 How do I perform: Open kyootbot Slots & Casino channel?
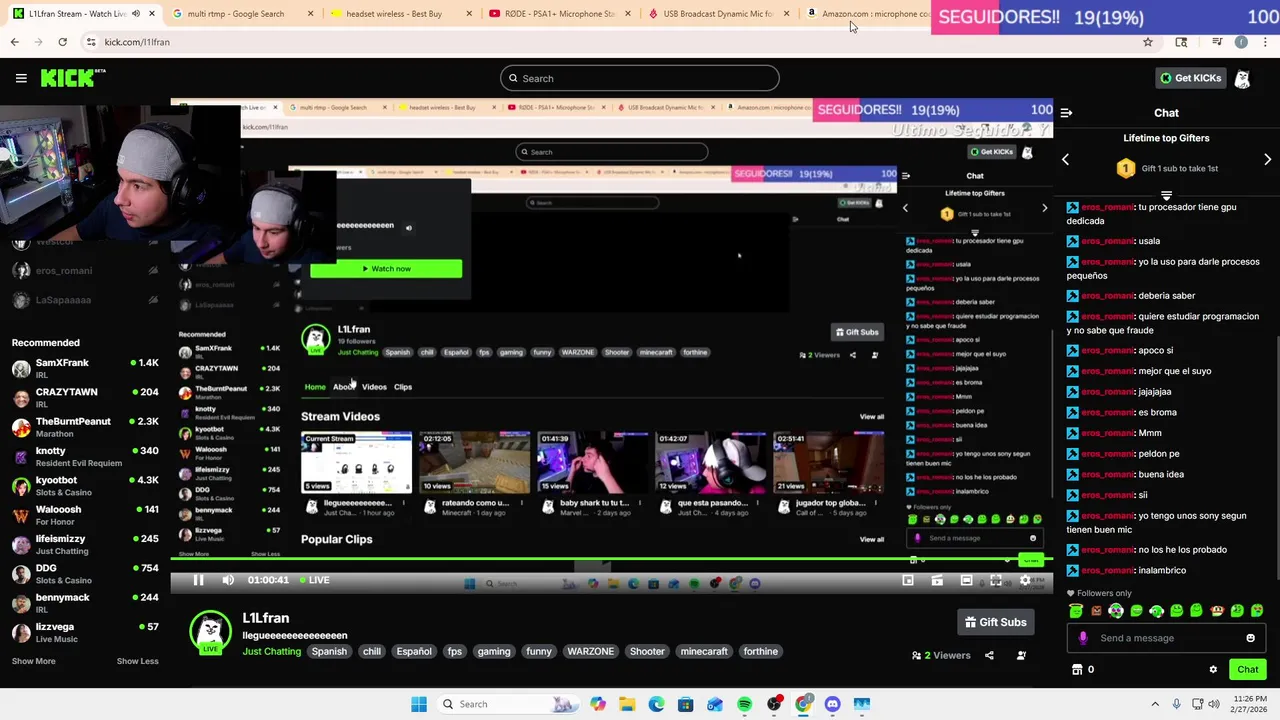point(85,486)
